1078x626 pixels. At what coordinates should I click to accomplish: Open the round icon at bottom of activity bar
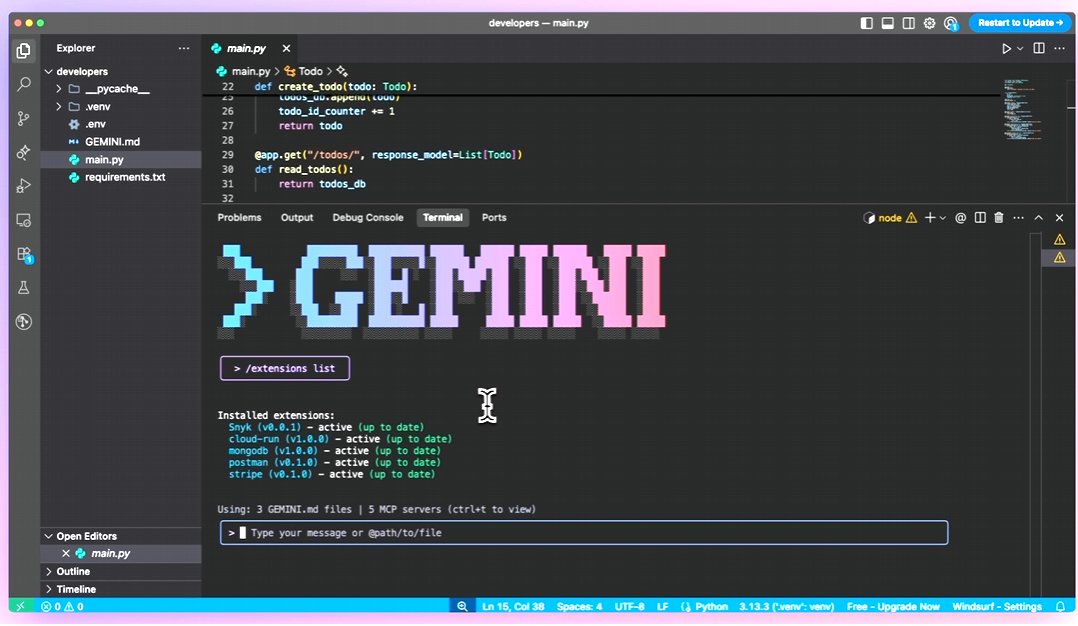tap(23, 322)
